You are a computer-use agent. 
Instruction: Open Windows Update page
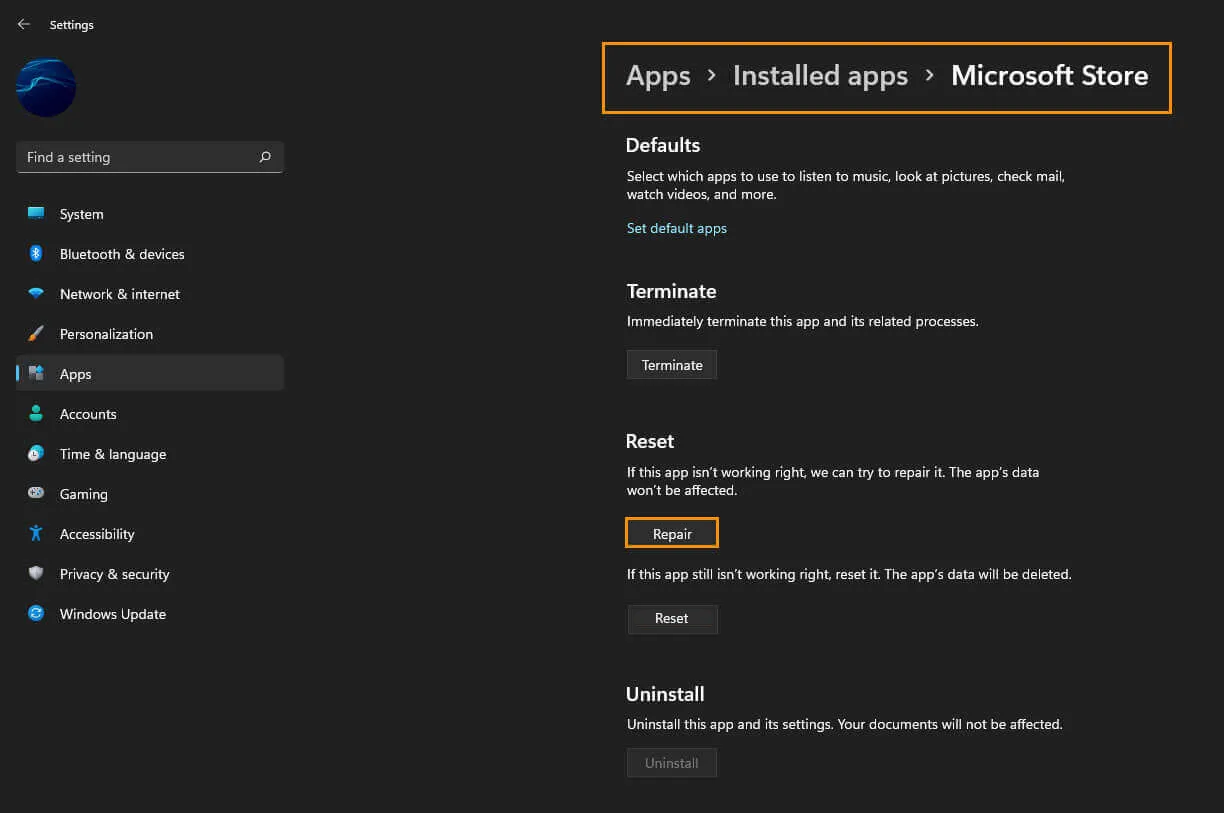[150, 614]
